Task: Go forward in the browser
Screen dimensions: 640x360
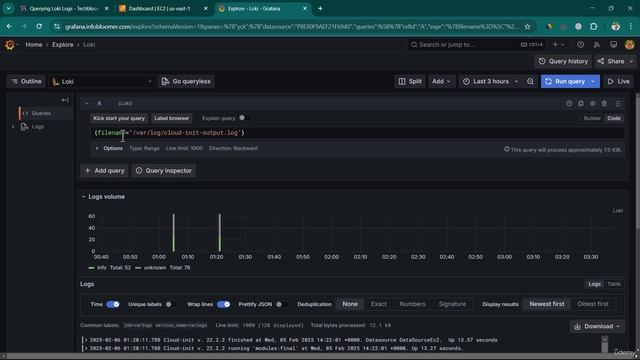Action: (24, 27)
